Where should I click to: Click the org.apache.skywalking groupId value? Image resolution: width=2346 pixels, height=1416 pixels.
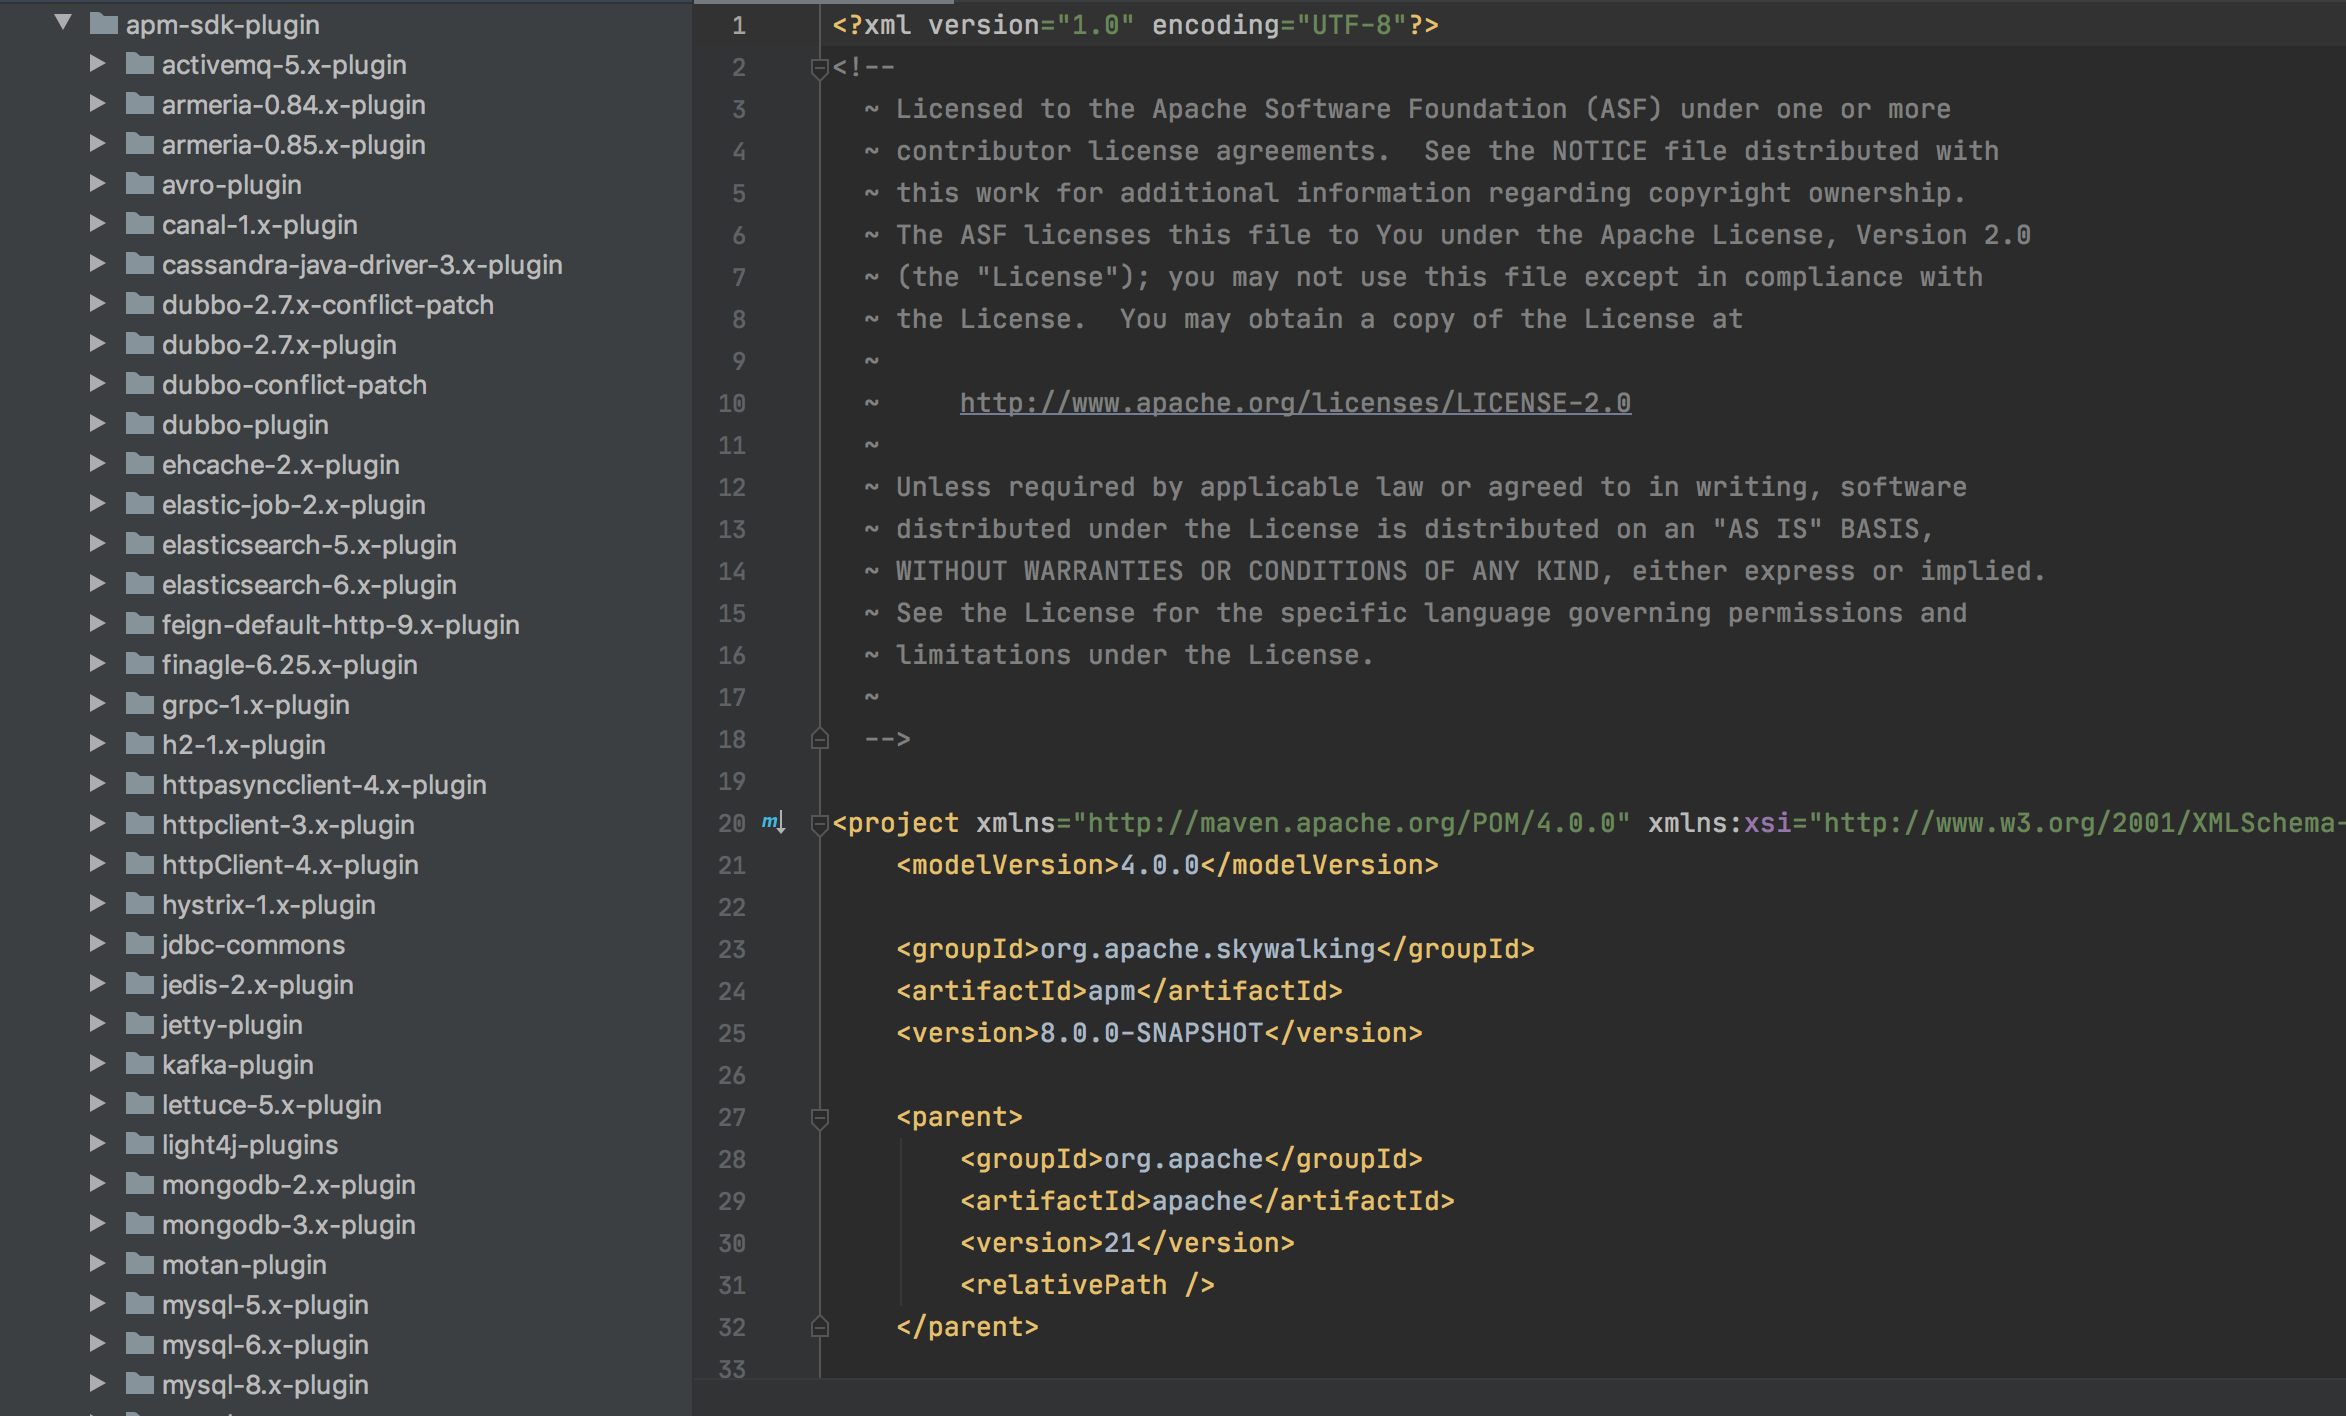(1207, 949)
